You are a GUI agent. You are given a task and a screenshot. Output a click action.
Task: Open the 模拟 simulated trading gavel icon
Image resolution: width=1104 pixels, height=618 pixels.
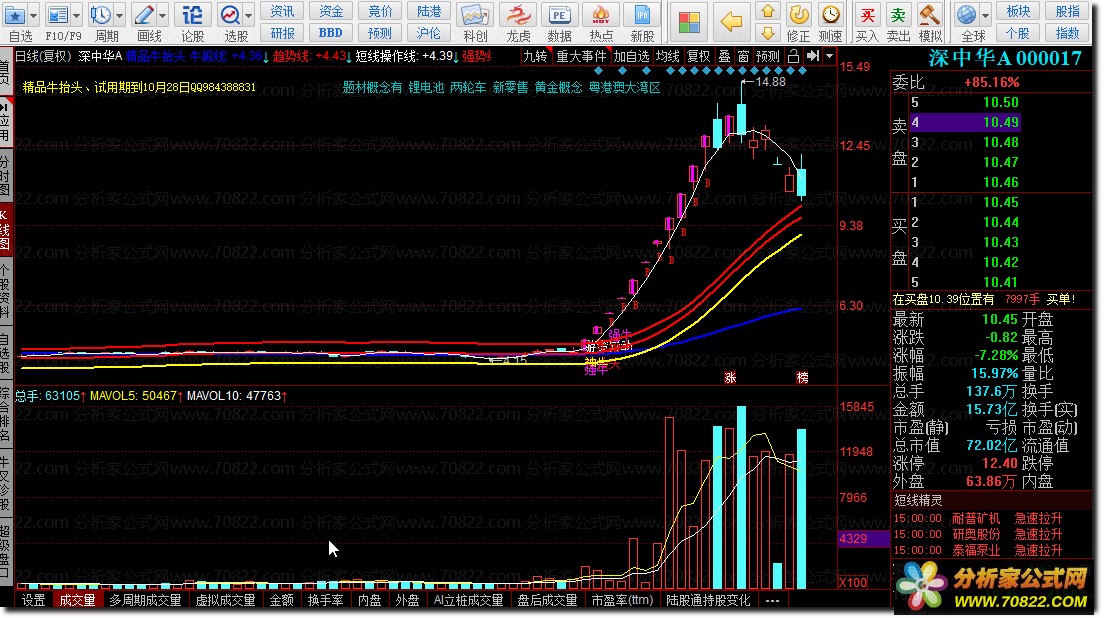(930, 14)
